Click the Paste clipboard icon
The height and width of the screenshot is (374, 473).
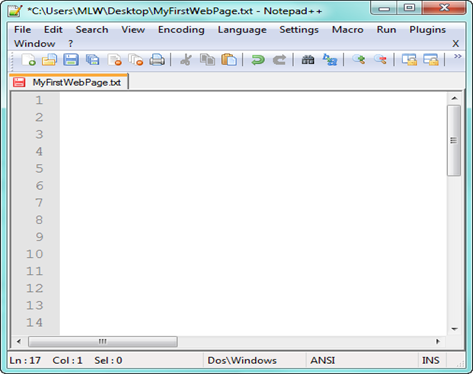coord(229,60)
